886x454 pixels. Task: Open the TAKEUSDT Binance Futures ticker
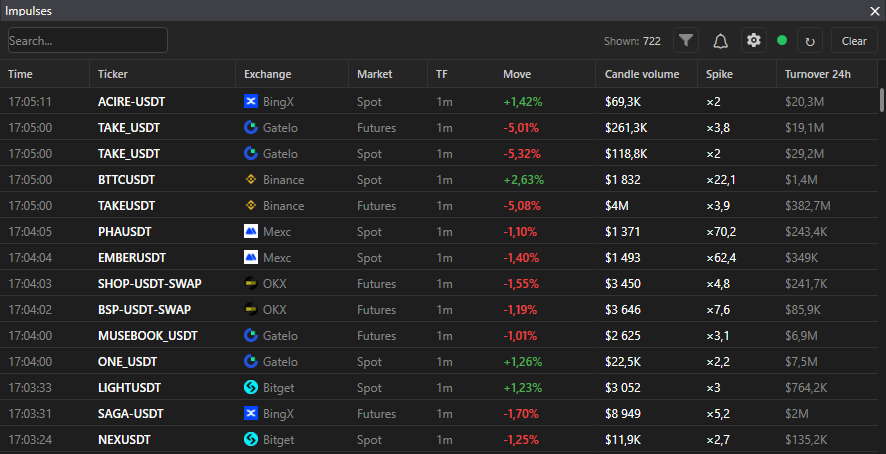tap(126, 206)
